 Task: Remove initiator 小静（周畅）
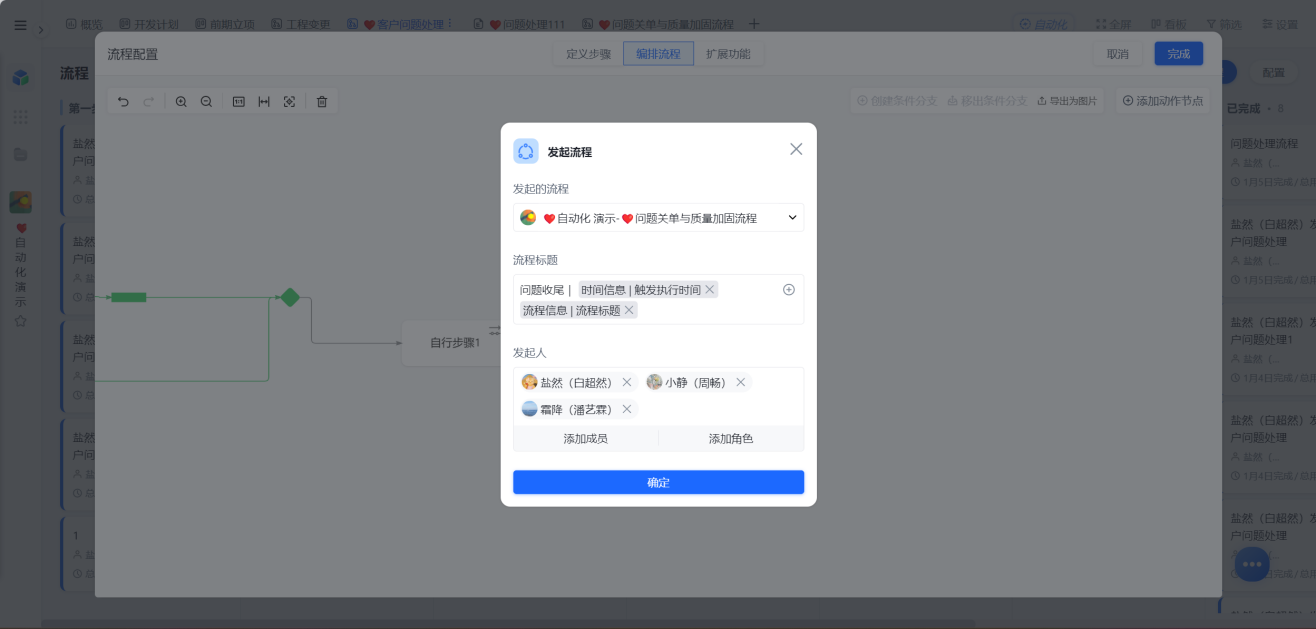tap(741, 382)
